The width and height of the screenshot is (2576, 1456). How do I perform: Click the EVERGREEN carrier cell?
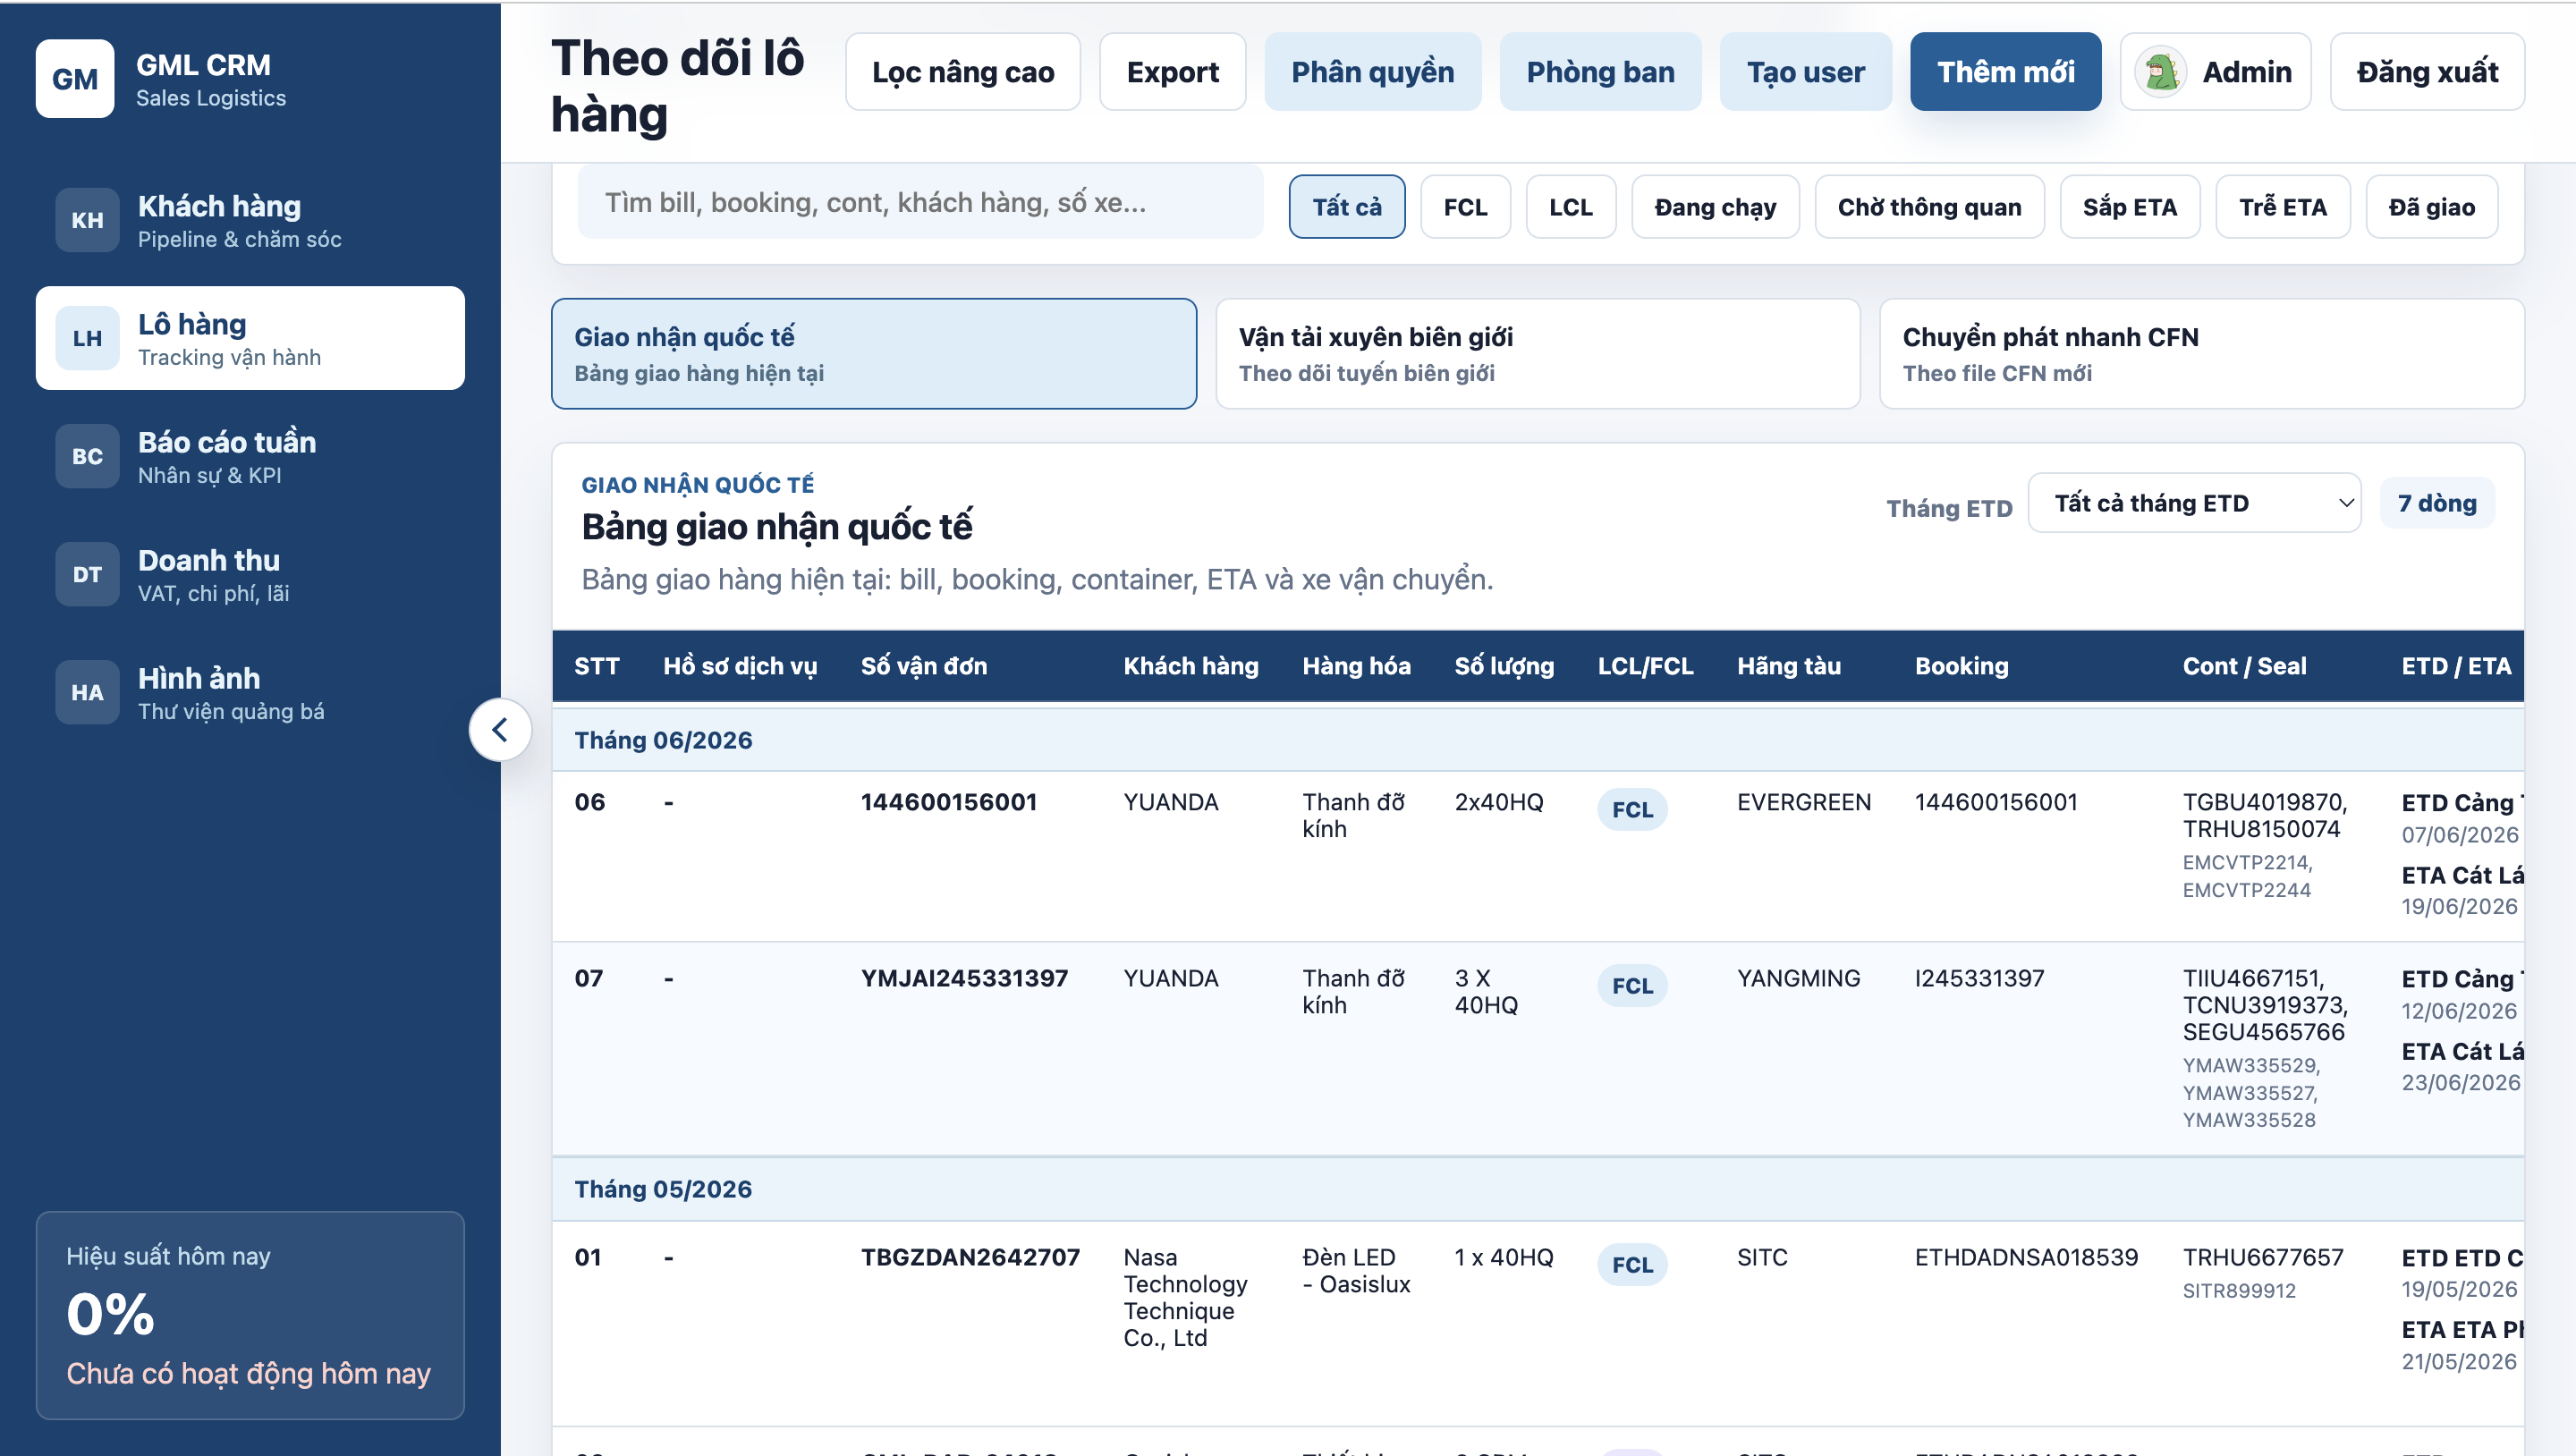tap(1804, 802)
